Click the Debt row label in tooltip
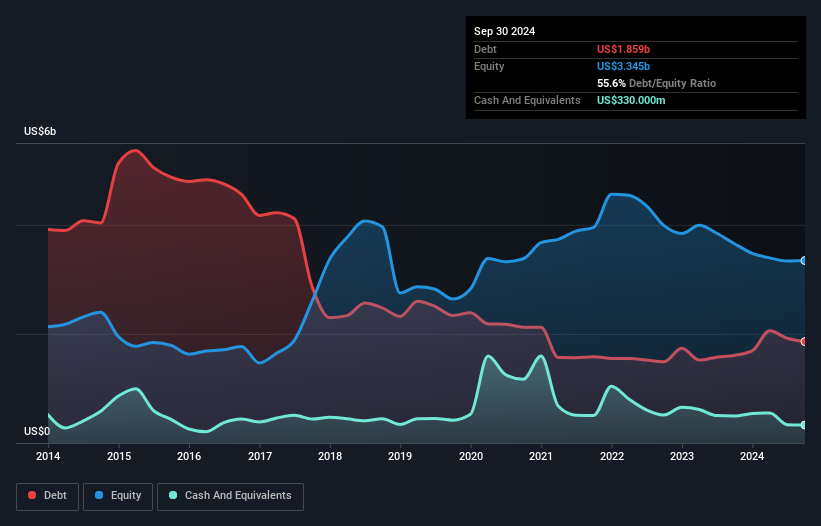The width and height of the screenshot is (821, 526). coord(485,49)
